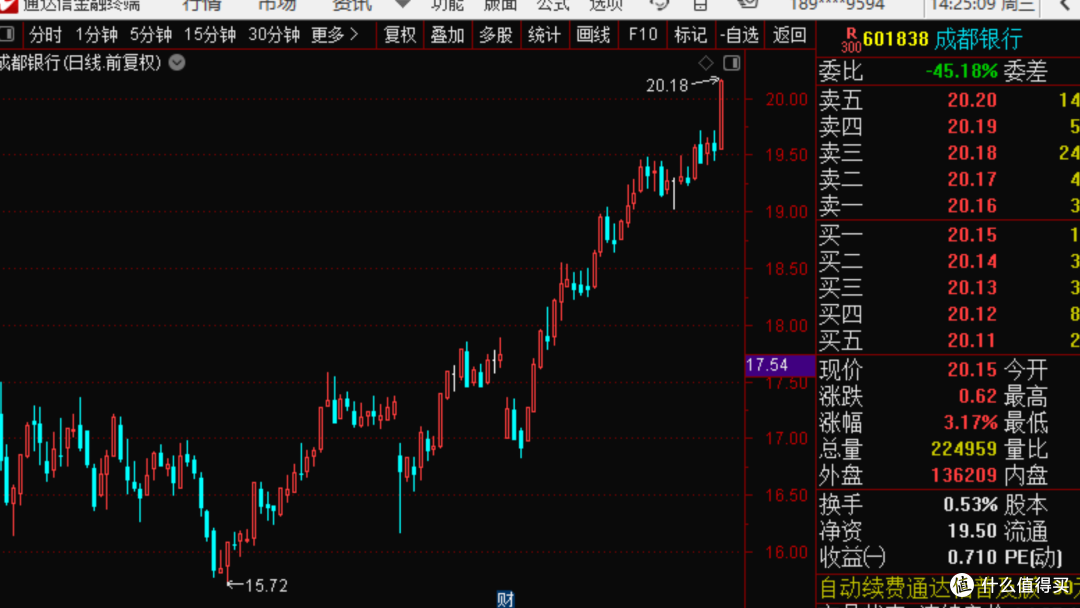1080x608 pixels.
Task: Click the 16.00 price axis label
Action: [x=787, y=553]
